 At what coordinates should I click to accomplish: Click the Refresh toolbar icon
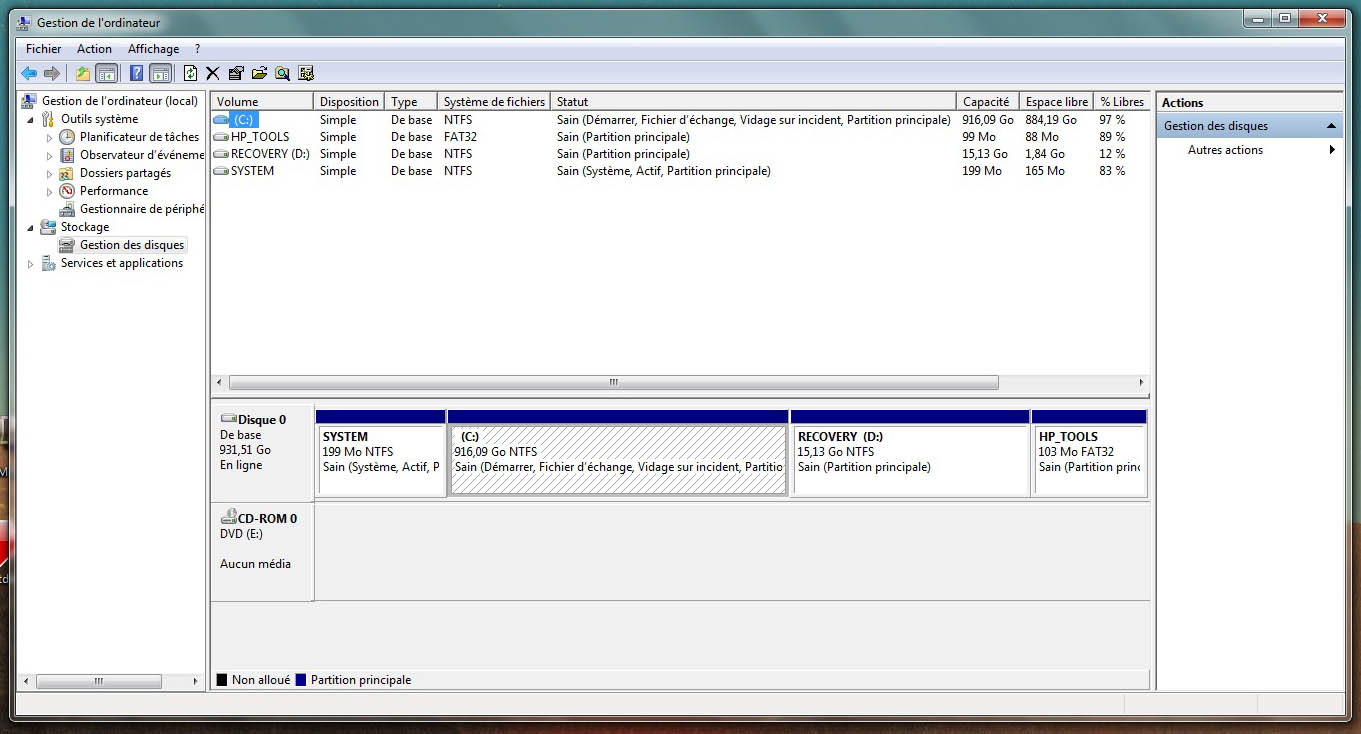coord(191,73)
